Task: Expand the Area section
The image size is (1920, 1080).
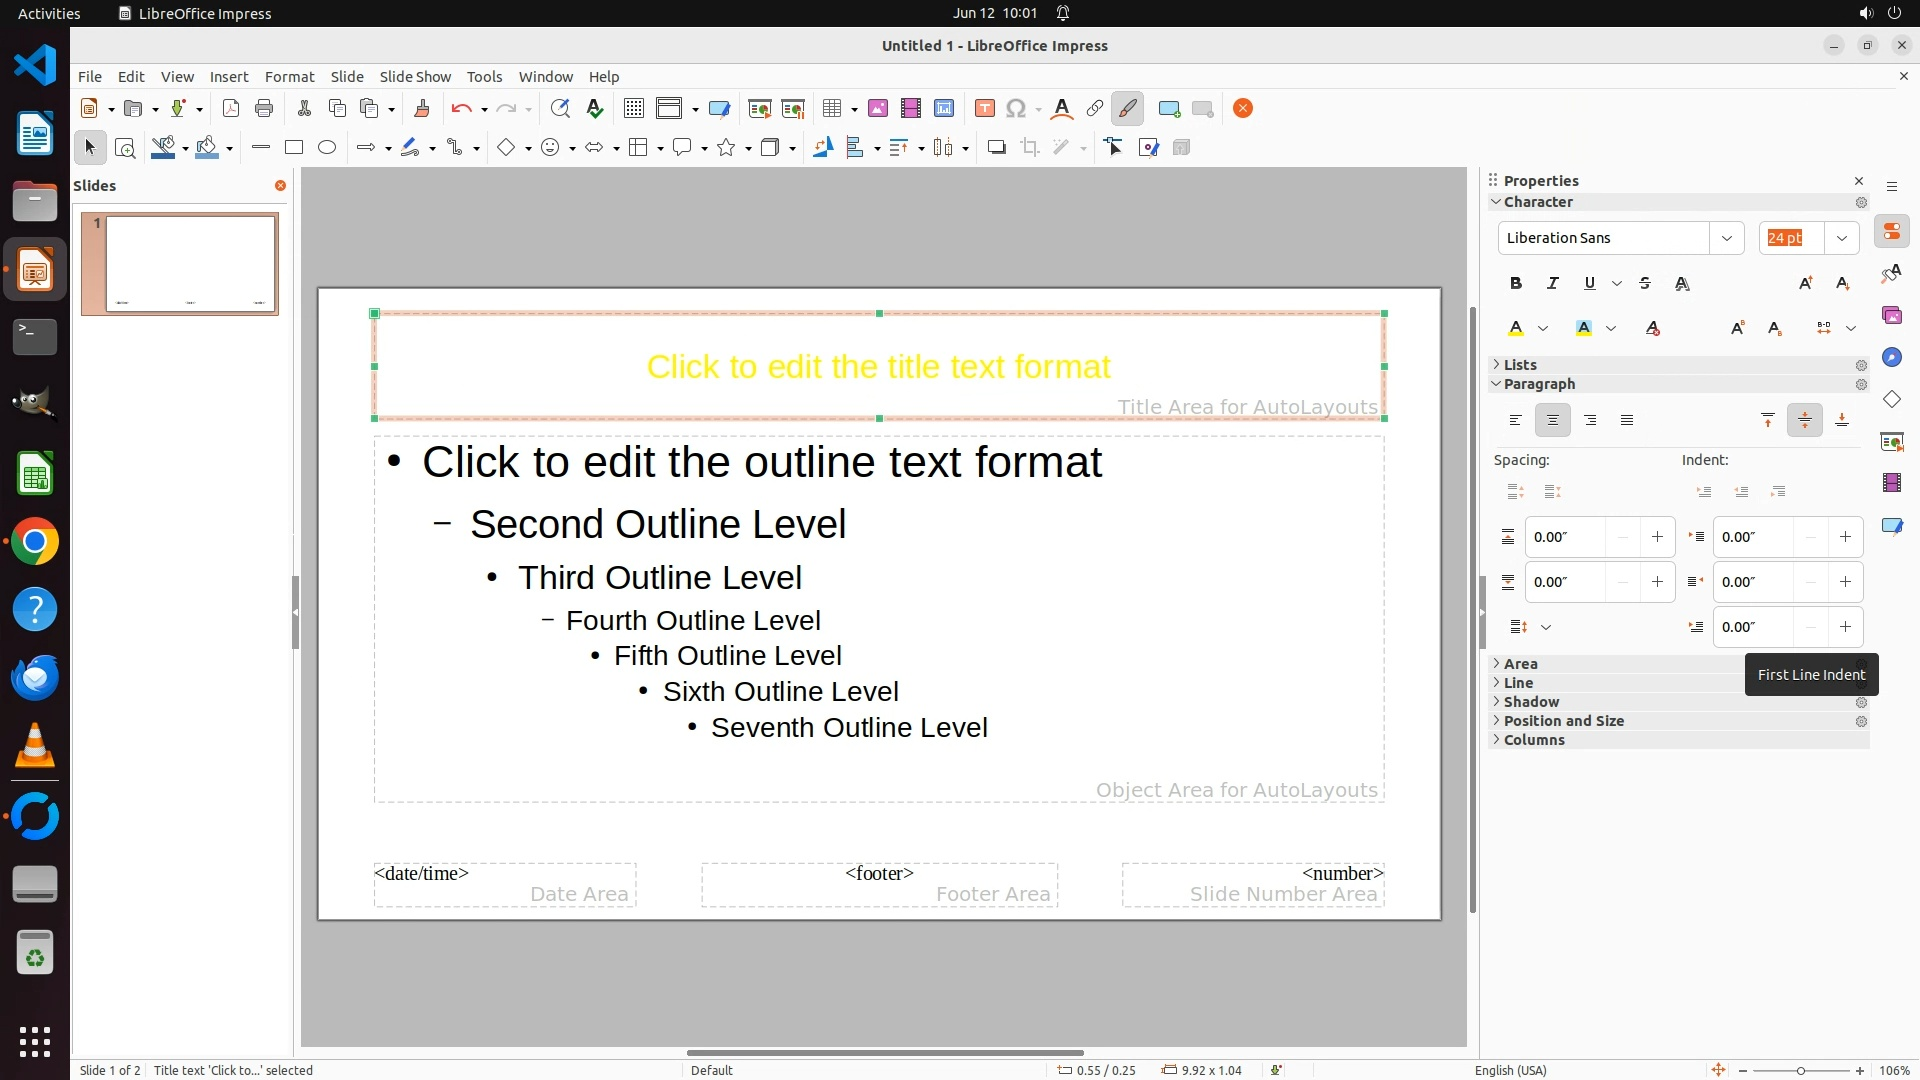Action: coord(1520,664)
